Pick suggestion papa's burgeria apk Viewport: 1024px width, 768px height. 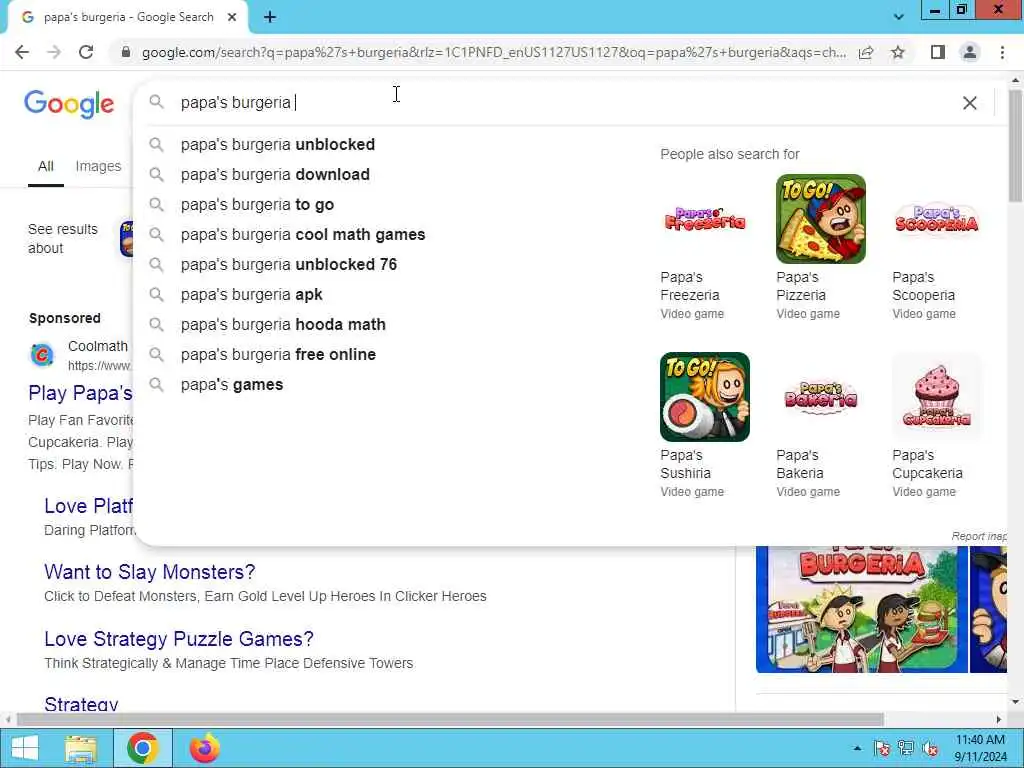(x=251, y=295)
